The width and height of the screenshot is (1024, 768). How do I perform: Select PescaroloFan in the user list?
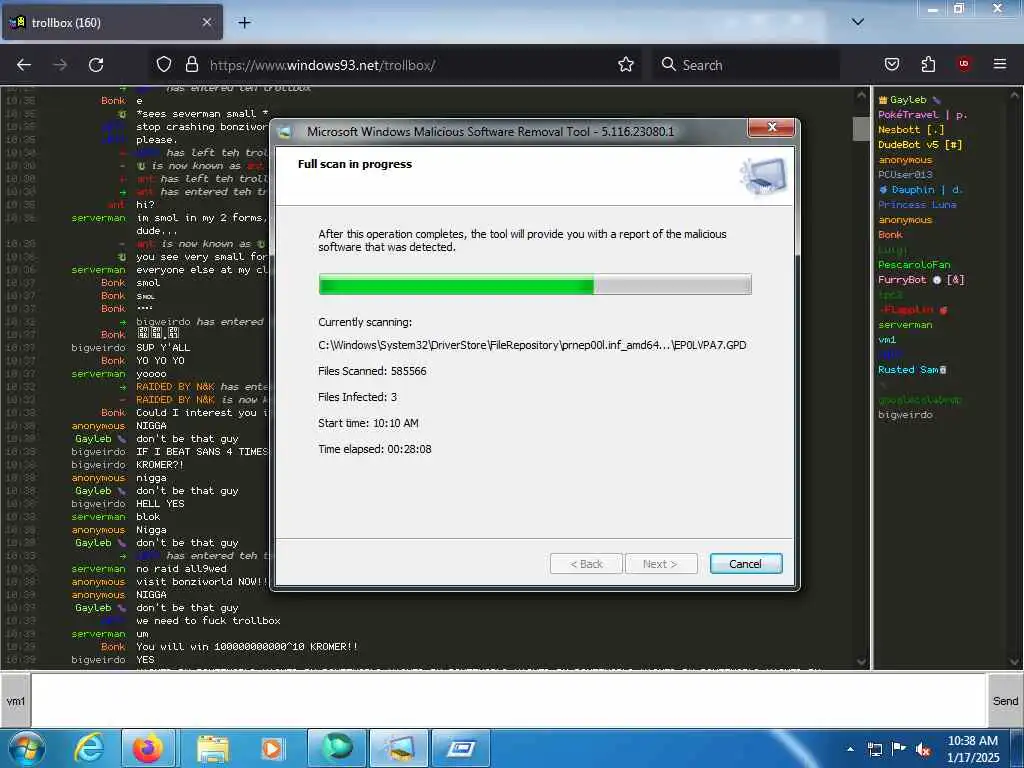point(914,265)
